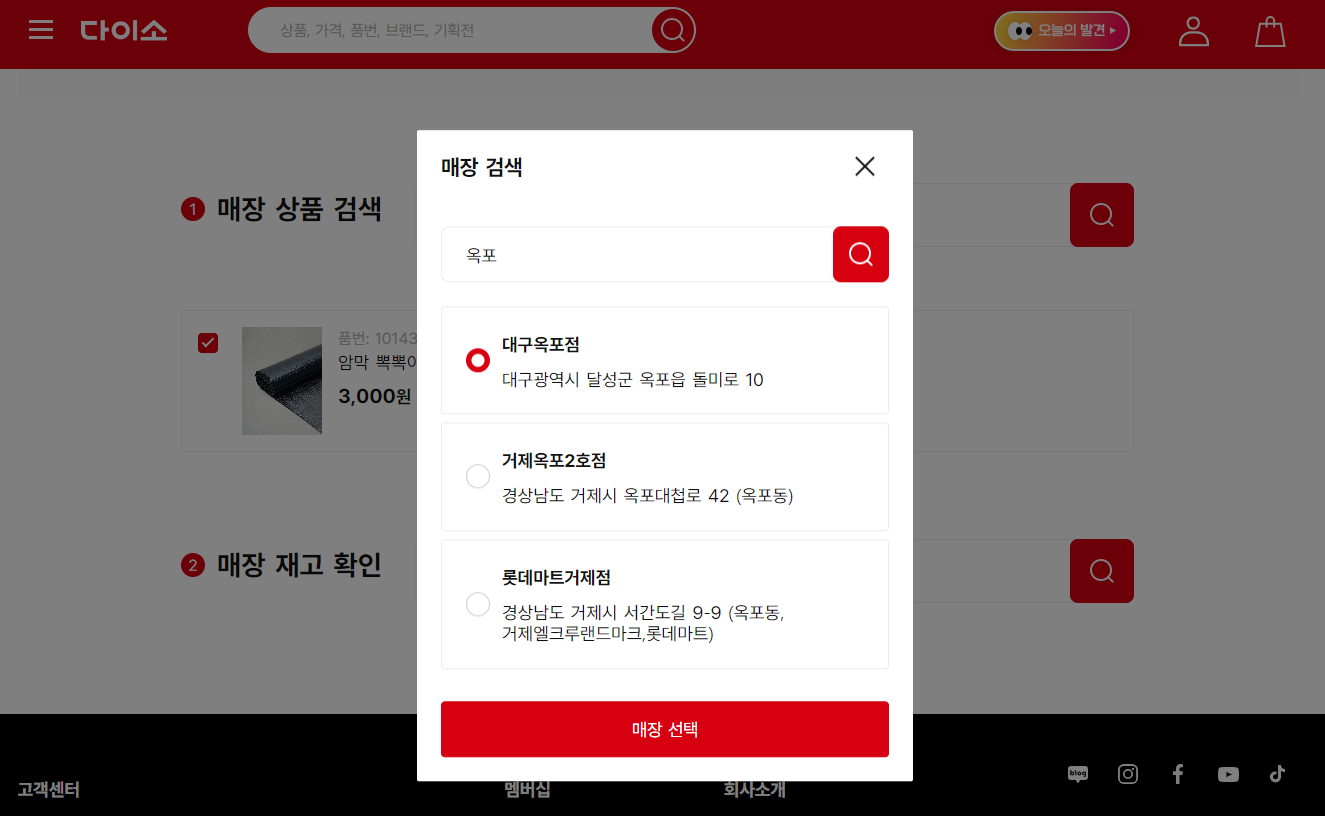Click the 매장 선택 button
1325x816 pixels.
[x=665, y=729]
